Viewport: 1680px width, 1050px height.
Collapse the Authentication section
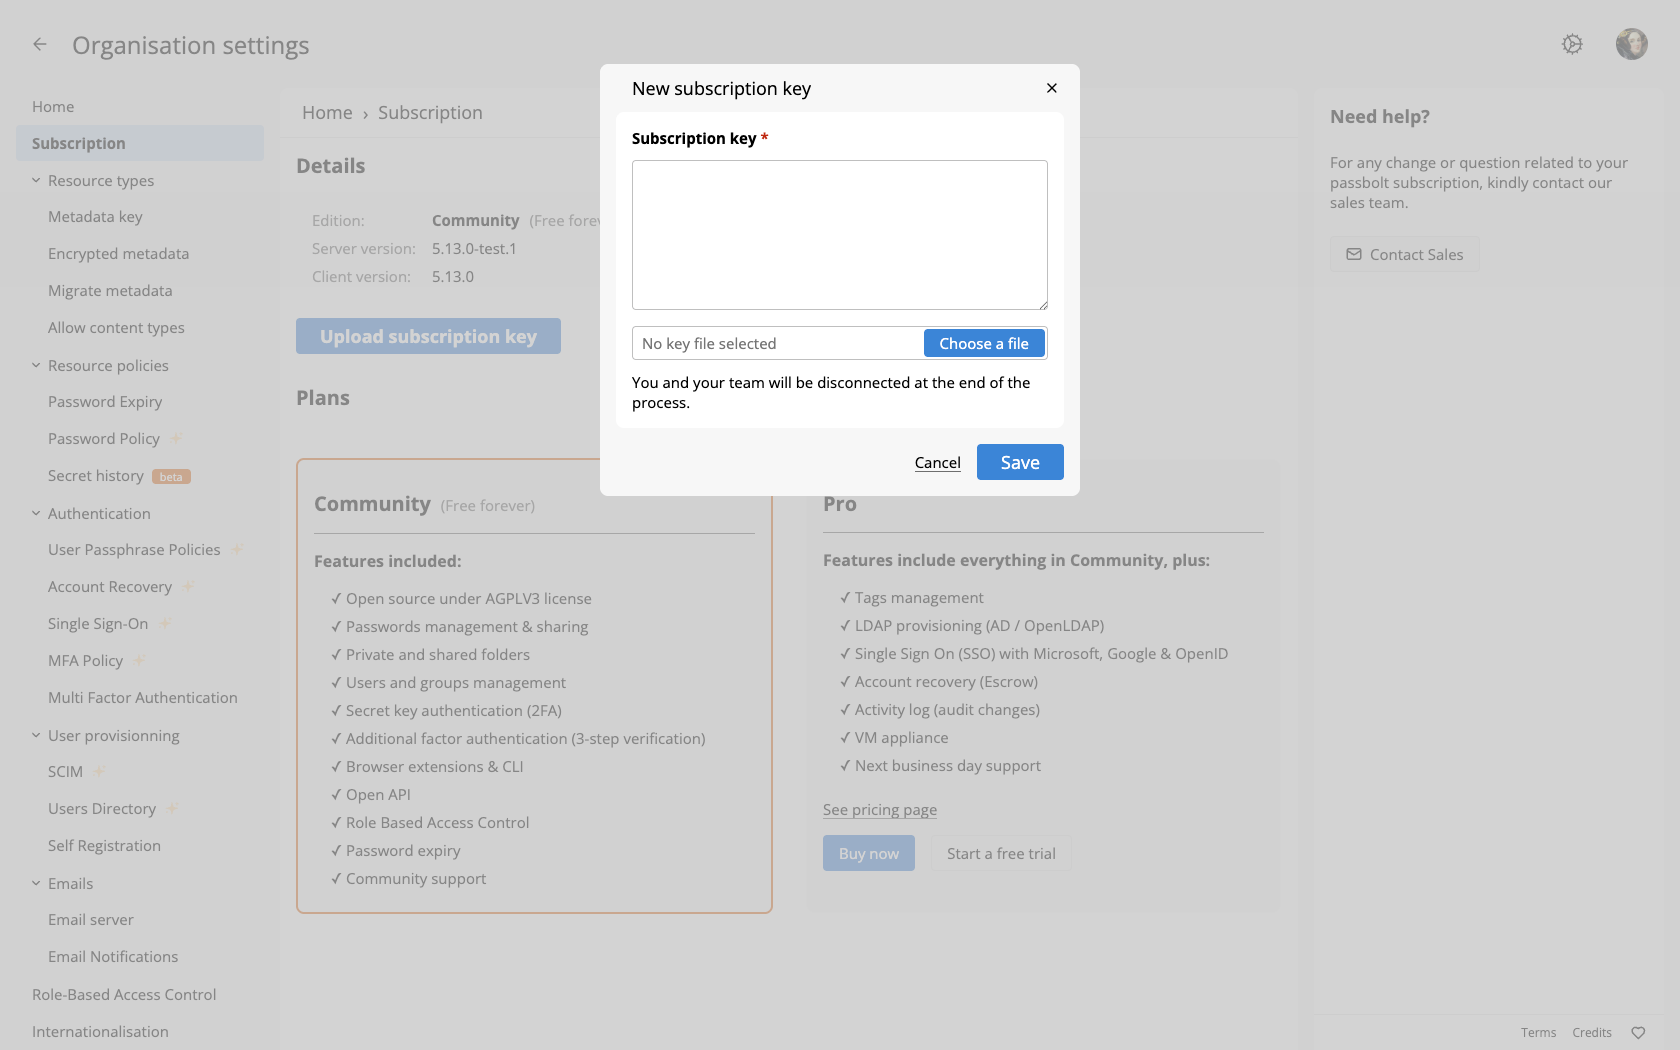pyautogui.click(x=36, y=513)
